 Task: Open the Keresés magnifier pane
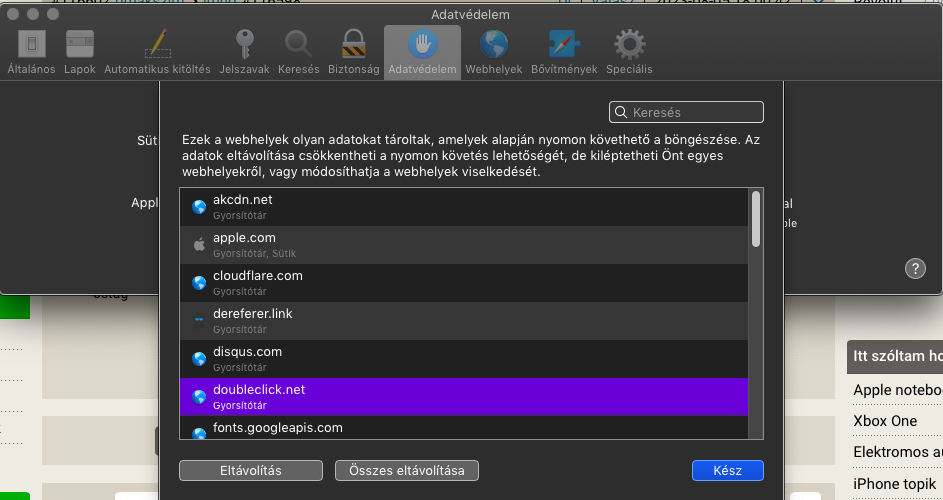298,52
